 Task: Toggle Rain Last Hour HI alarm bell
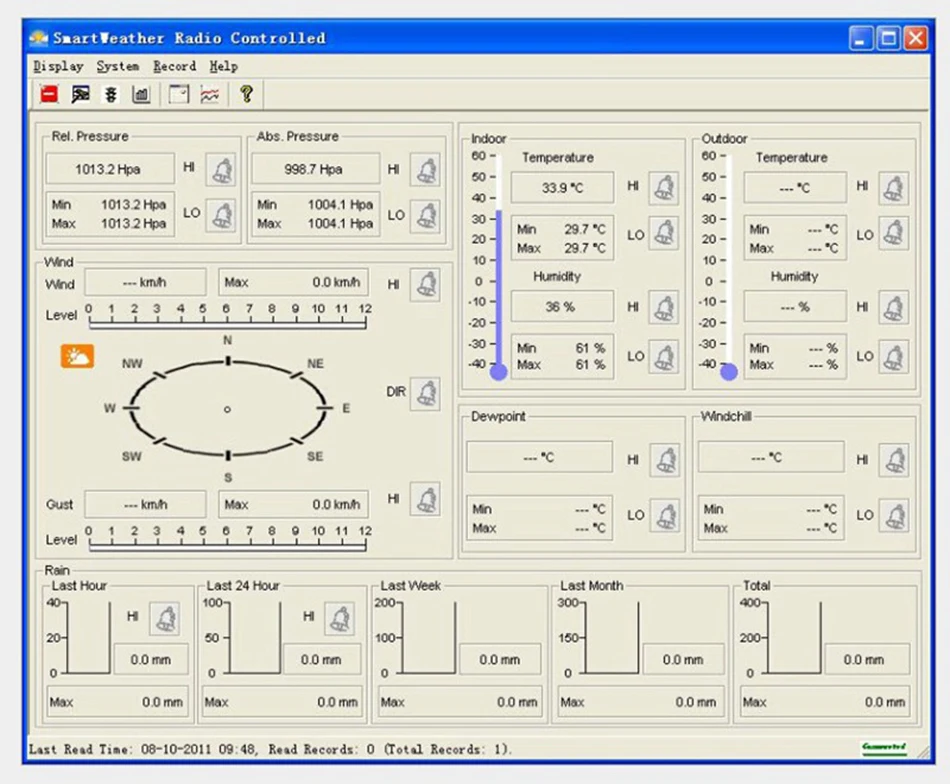pyautogui.click(x=166, y=619)
